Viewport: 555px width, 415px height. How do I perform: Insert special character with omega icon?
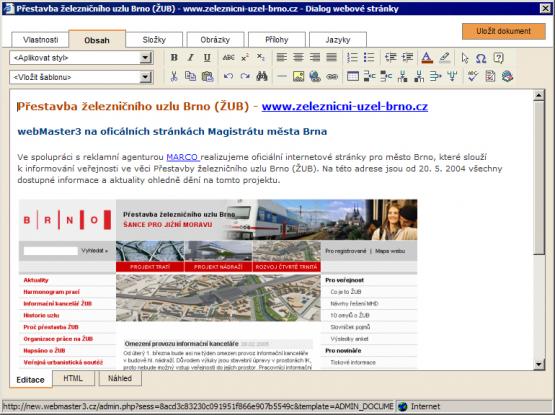481,58
